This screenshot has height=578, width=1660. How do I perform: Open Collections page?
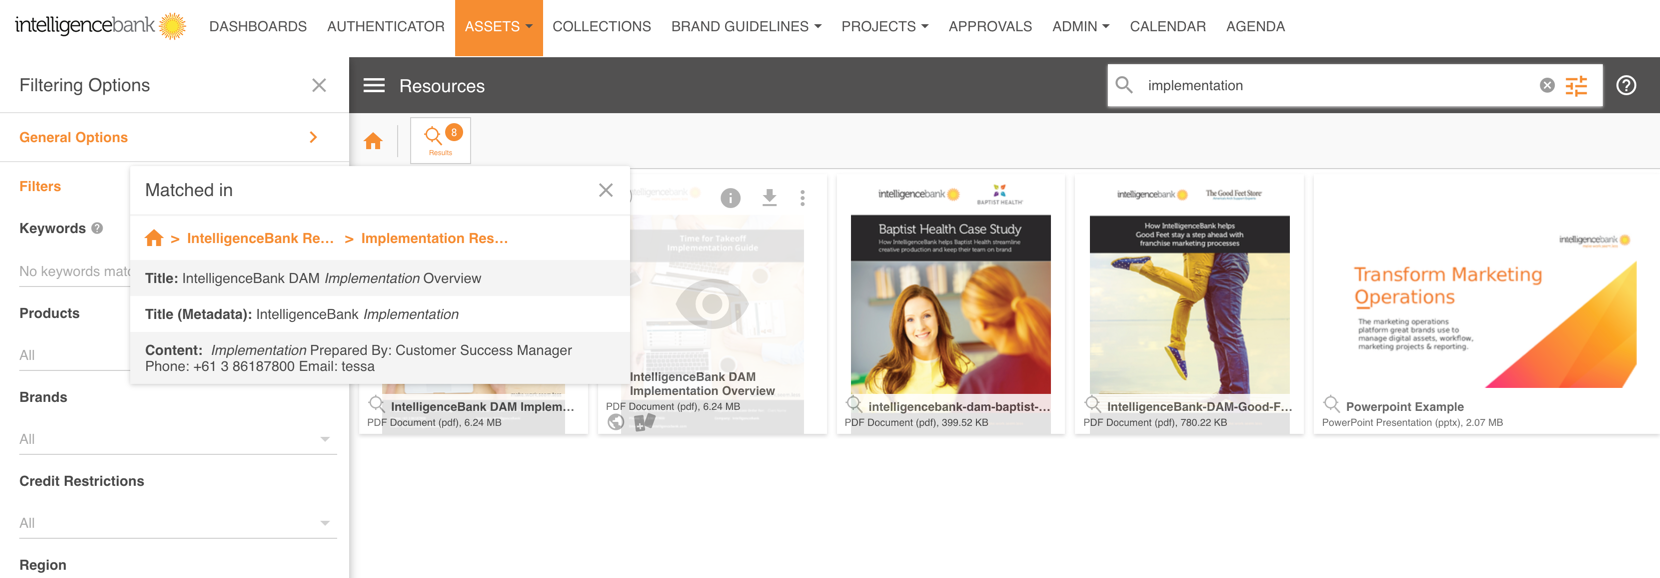coord(602,27)
